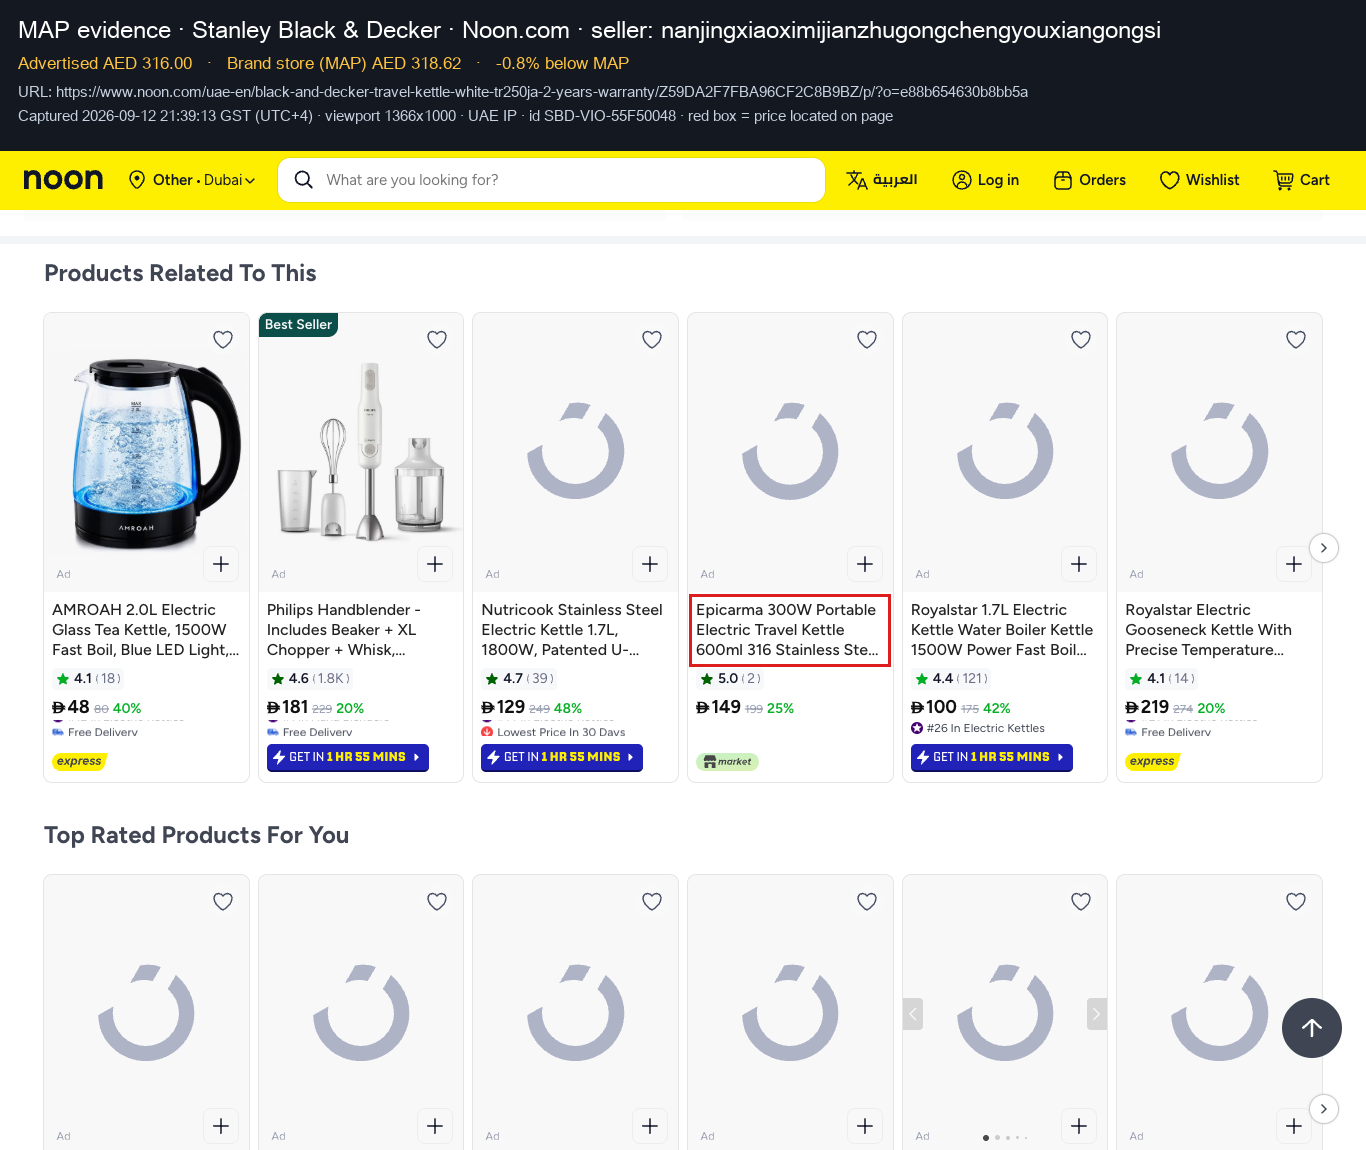
Task: Click the magnifier search icon
Action: click(x=304, y=180)
